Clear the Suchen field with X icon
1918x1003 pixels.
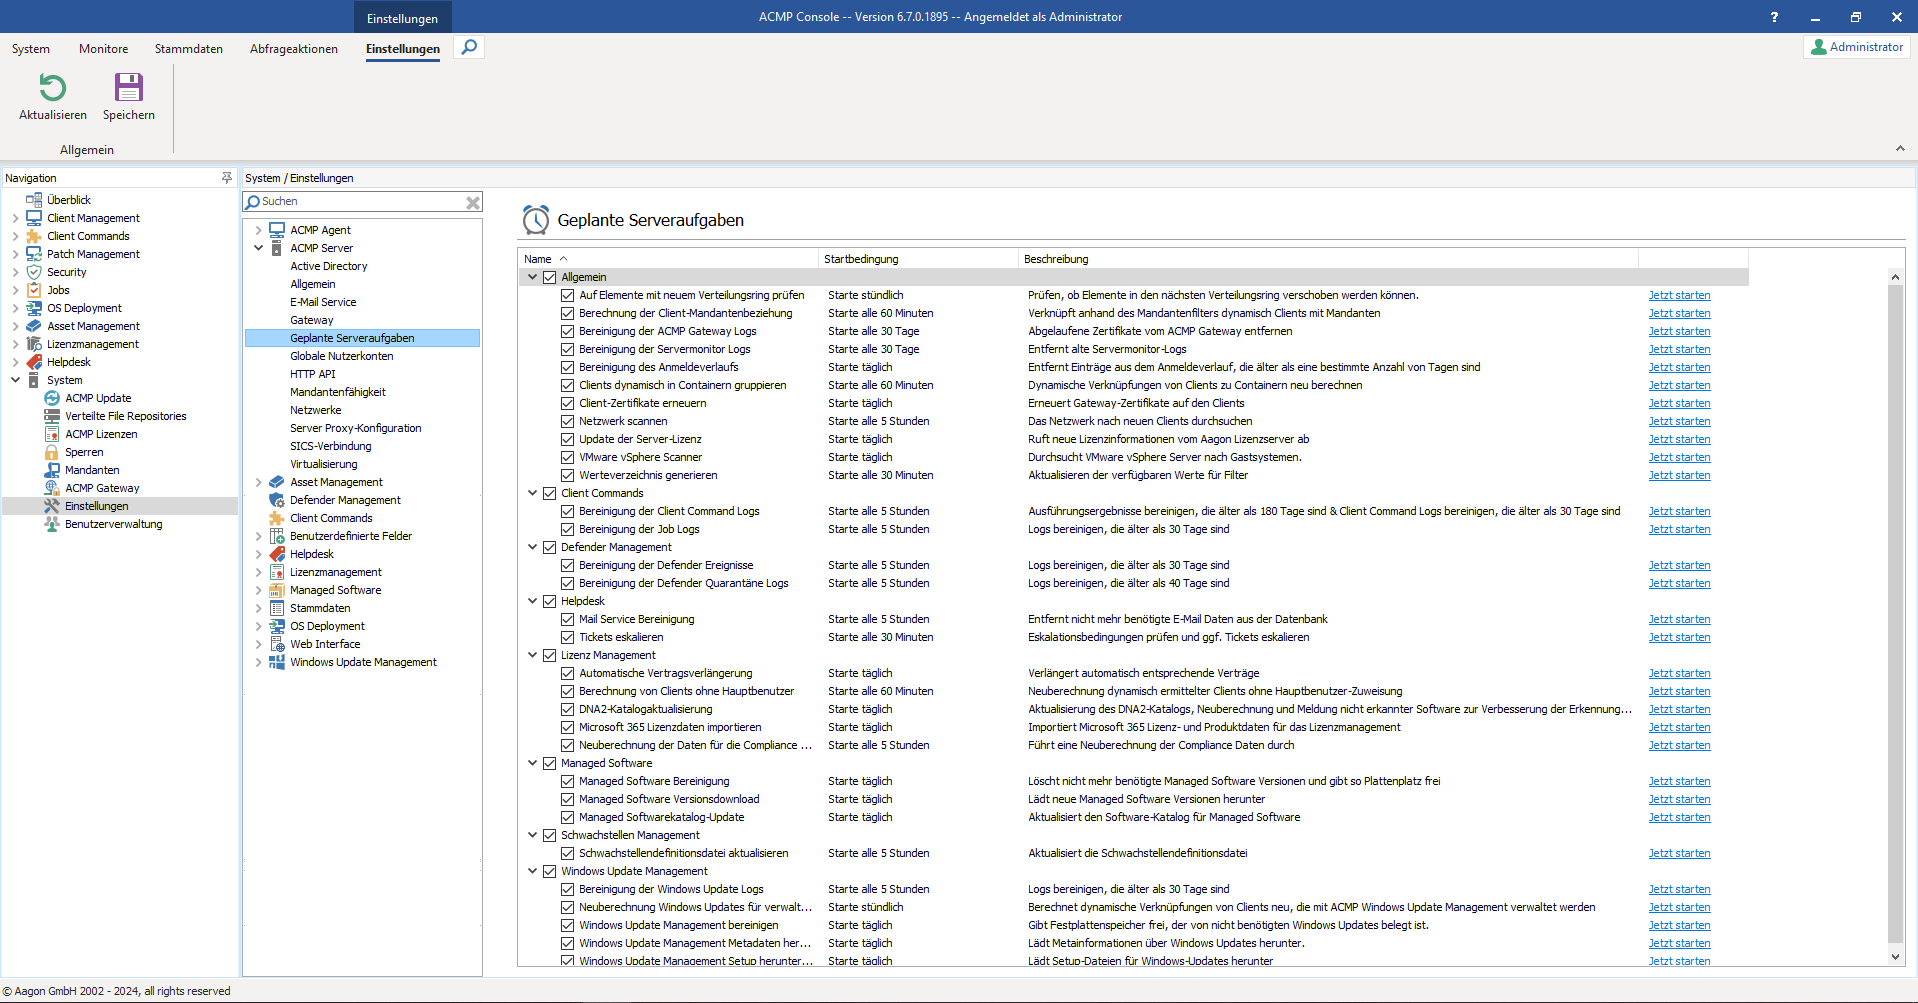(473, 202)
